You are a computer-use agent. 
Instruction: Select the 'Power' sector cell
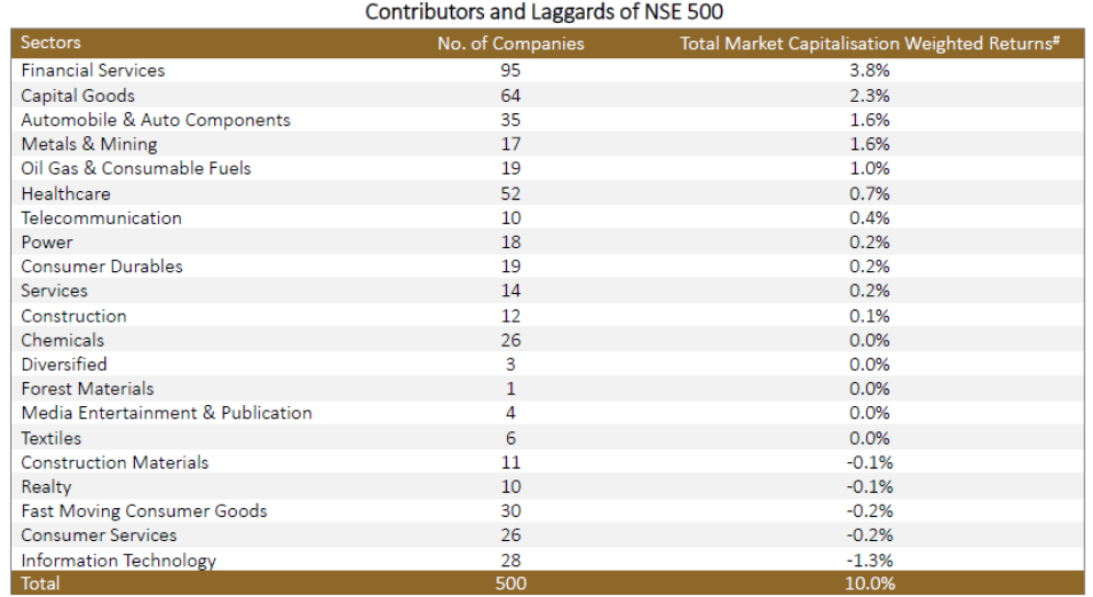[47, 243]
